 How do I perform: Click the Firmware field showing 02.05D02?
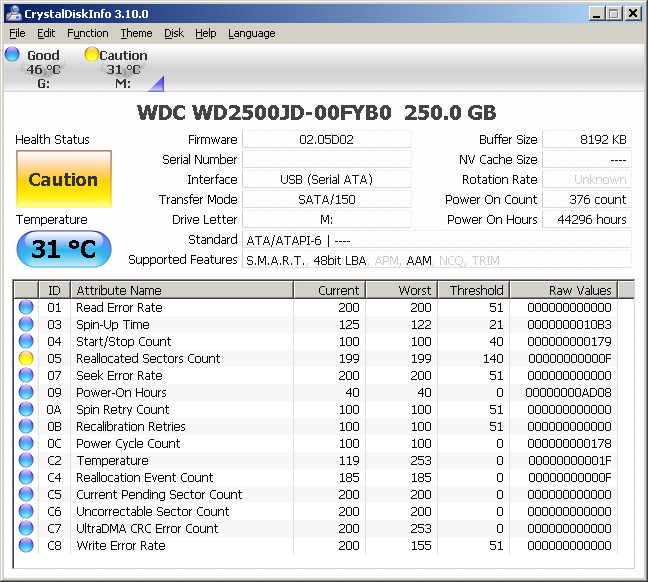pos(327,140)
